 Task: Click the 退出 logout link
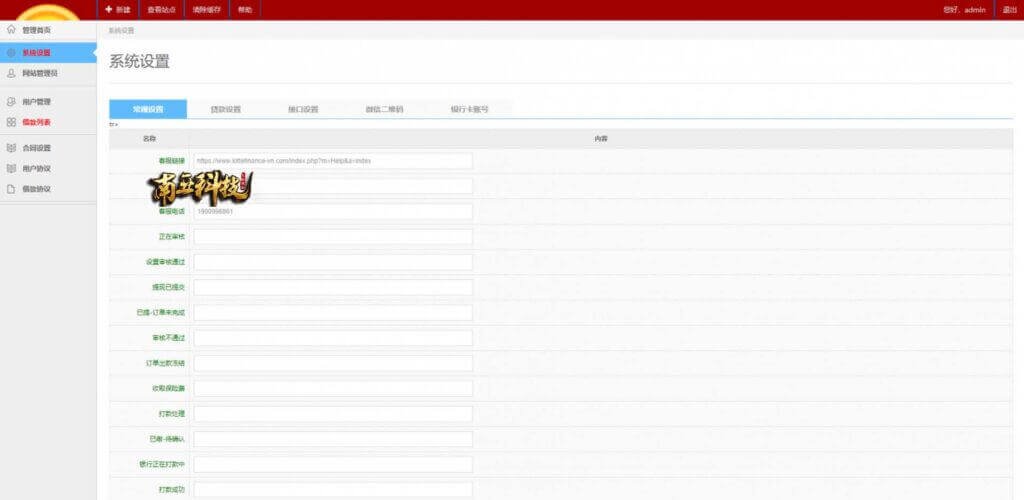pyautogui.click(x=1010, y=9)
